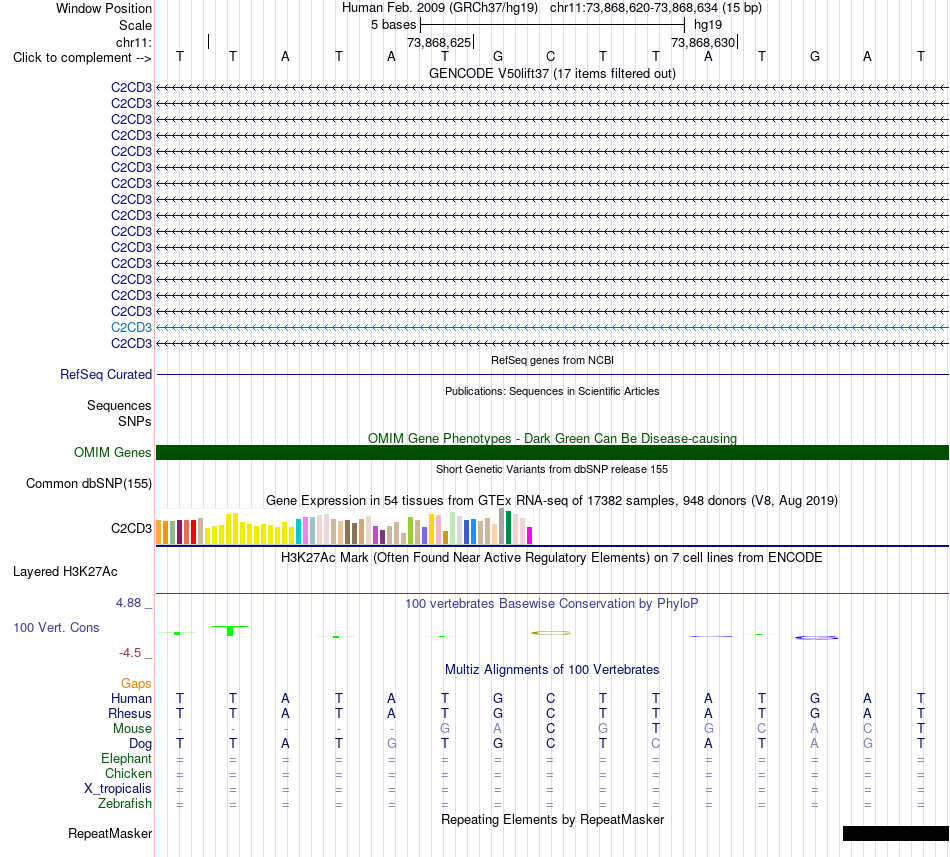This screenshot has height=857, width=950.
Task: Click the Dog species label
Action: [x=140, y=744]
